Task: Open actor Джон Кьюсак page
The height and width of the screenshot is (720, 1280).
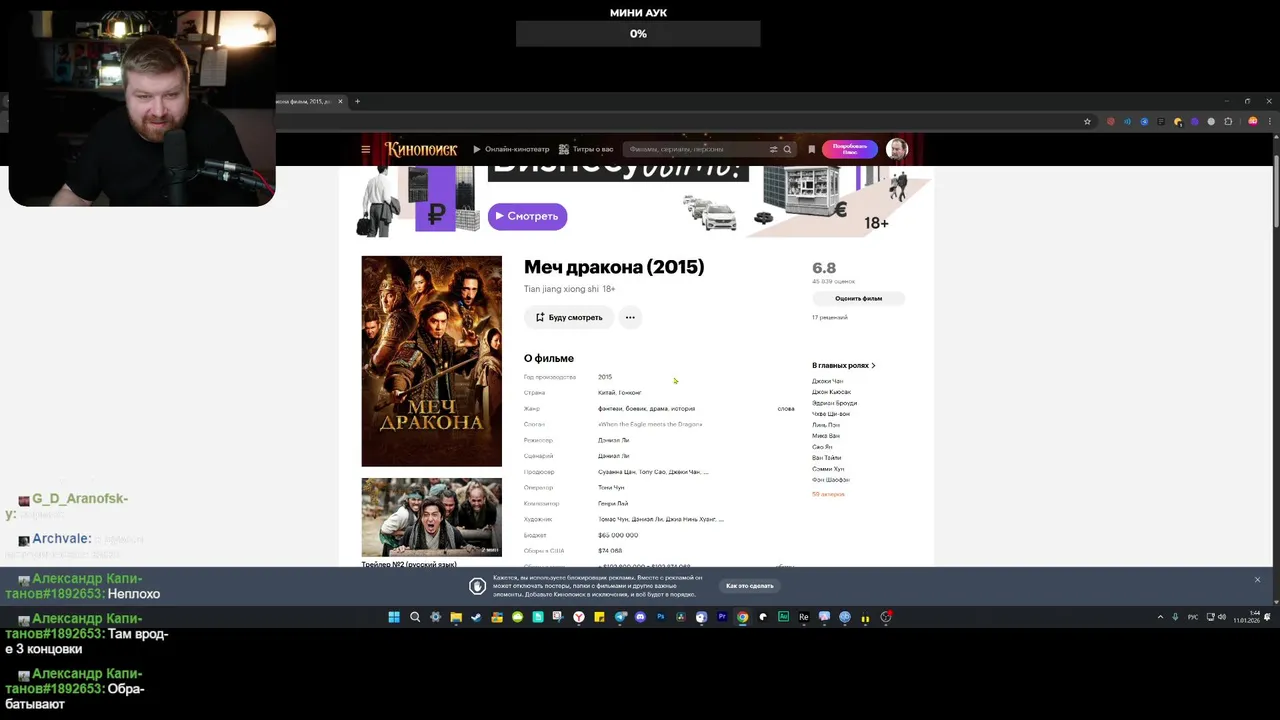Action: tap(831, 392)
